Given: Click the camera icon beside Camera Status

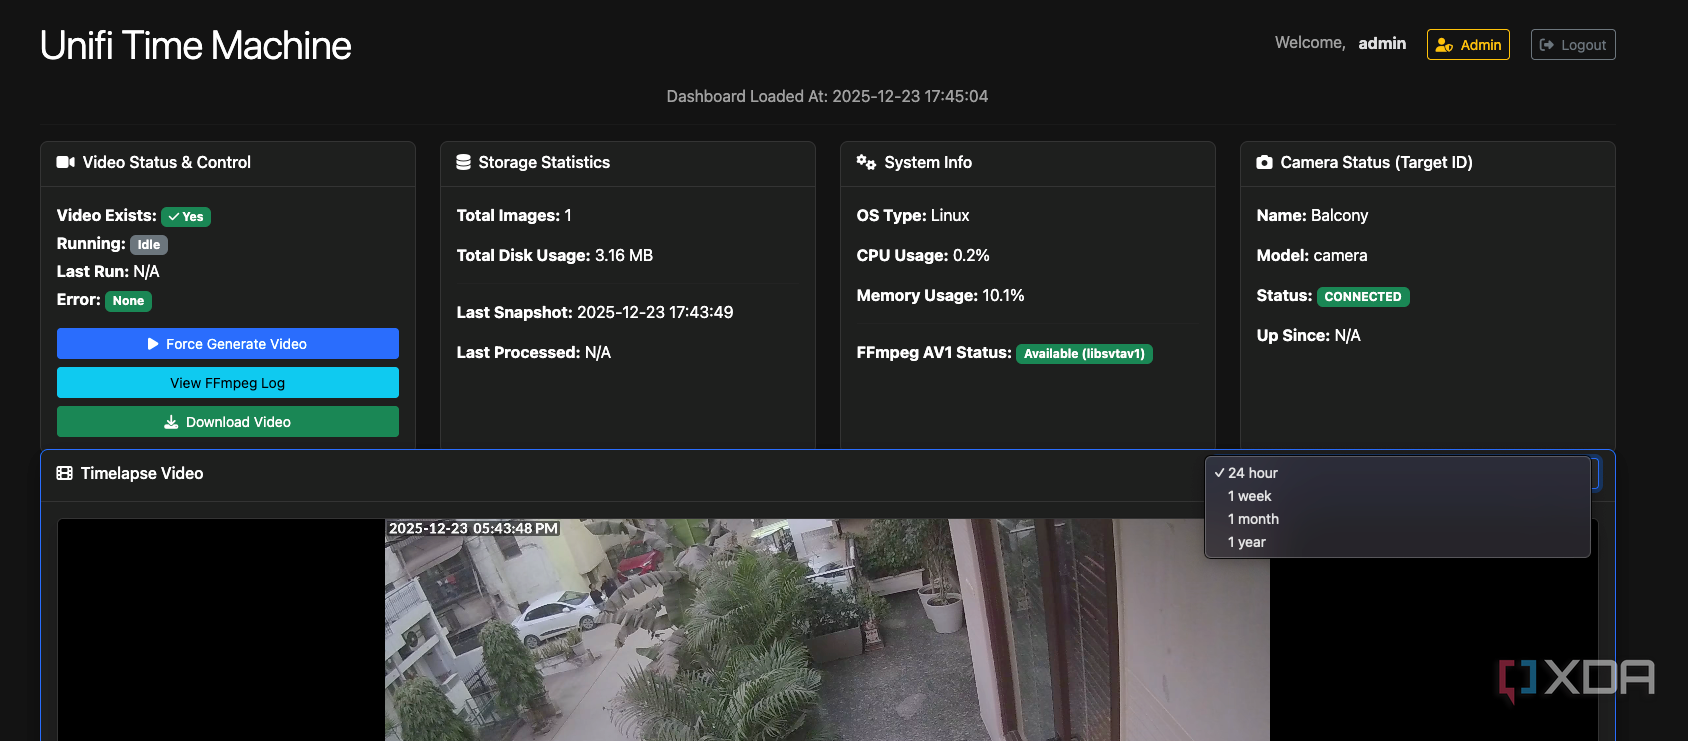Looking at the screenshot, I should (1265, 162).
